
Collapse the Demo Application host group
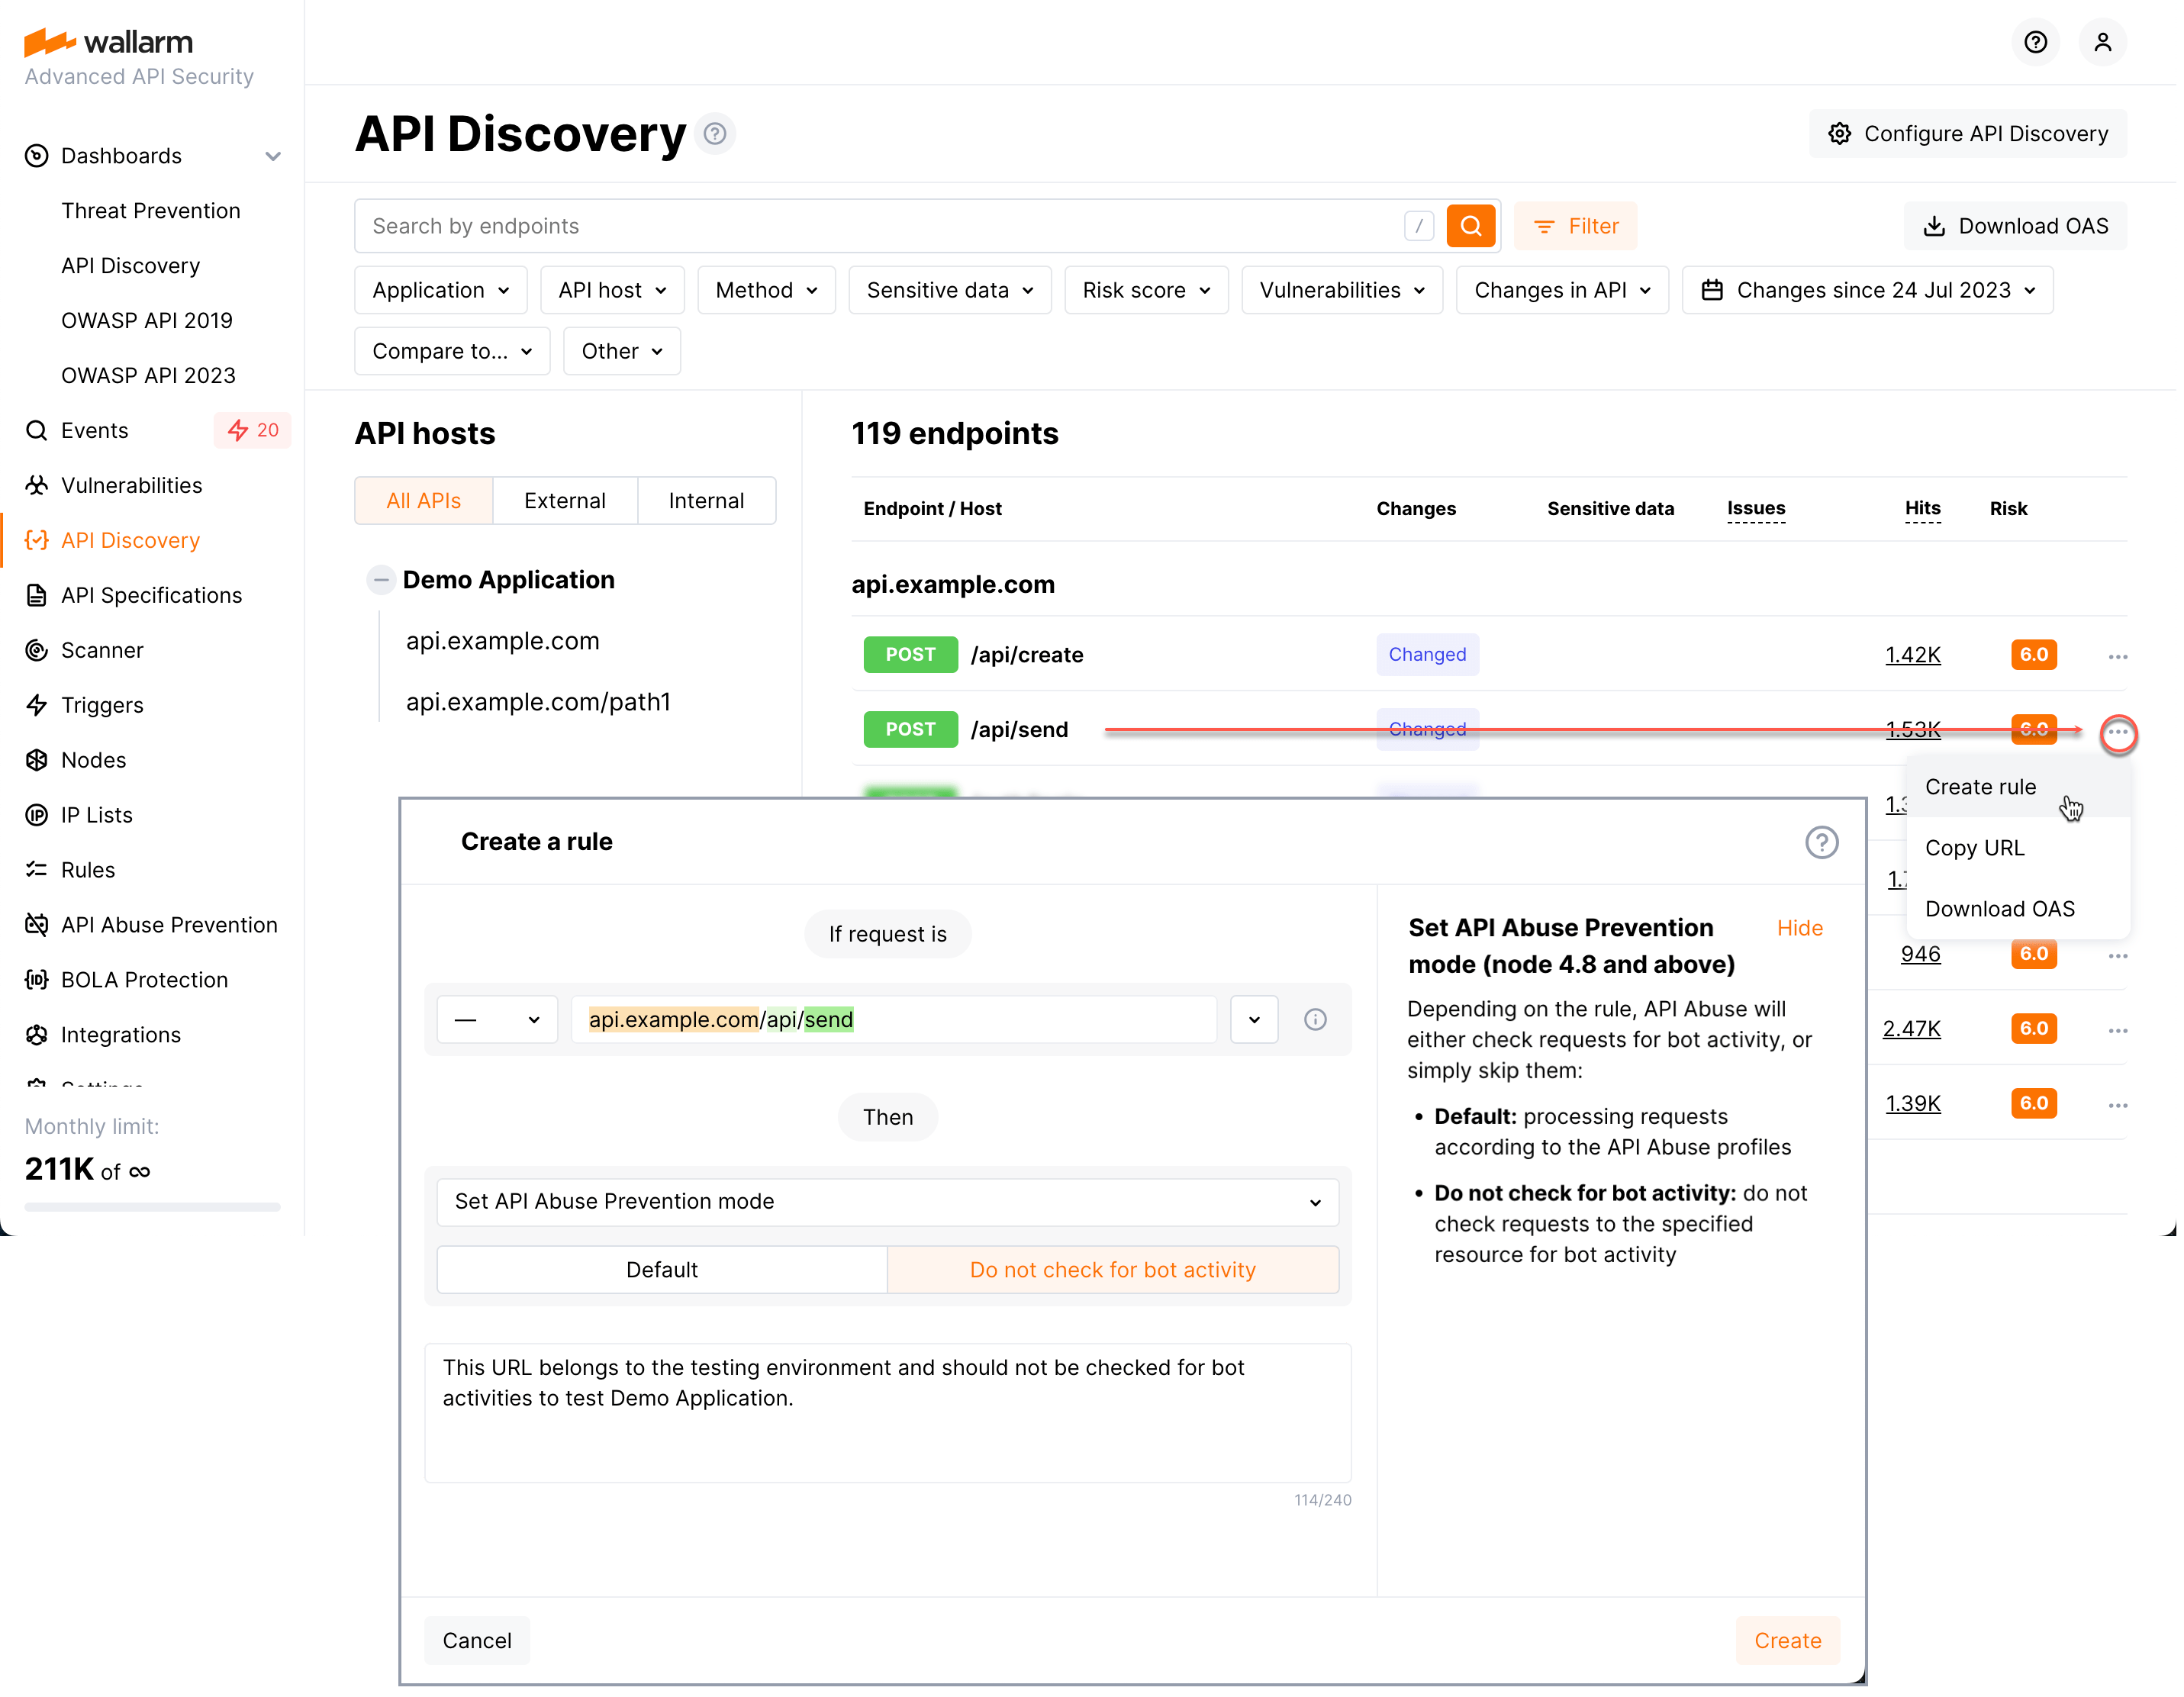[380, 580]
